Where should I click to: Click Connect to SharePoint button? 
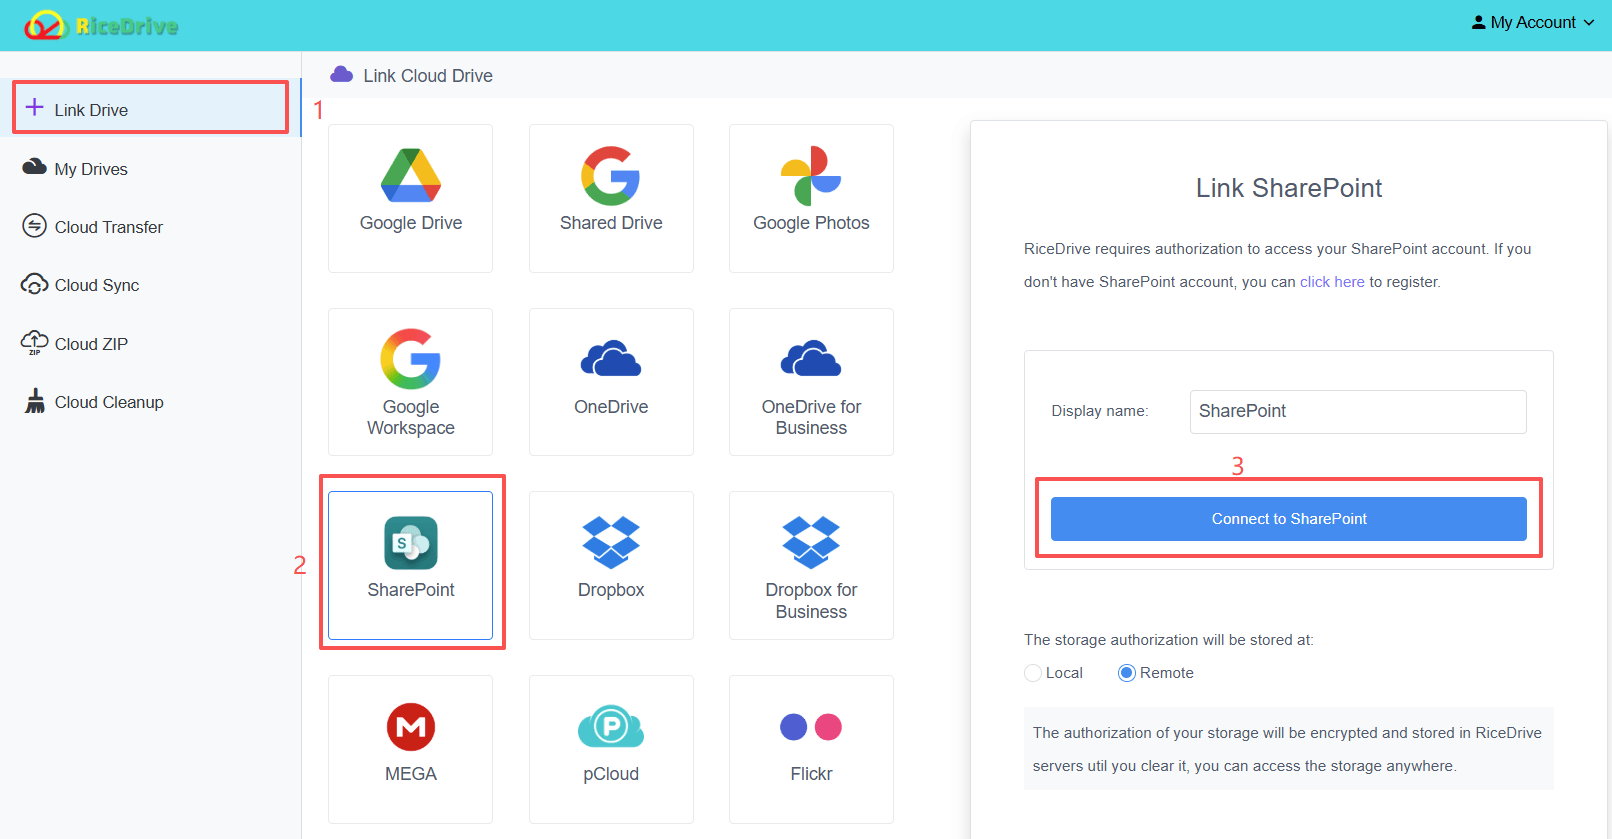1288,519
